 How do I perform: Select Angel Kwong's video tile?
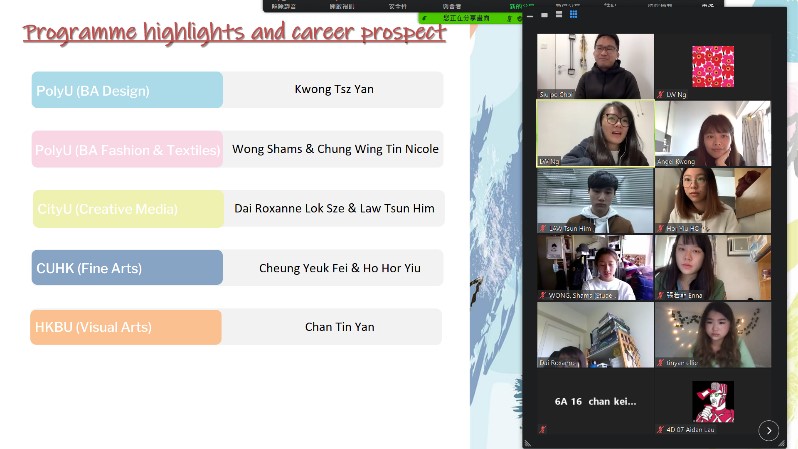click(x=712, y=133)
